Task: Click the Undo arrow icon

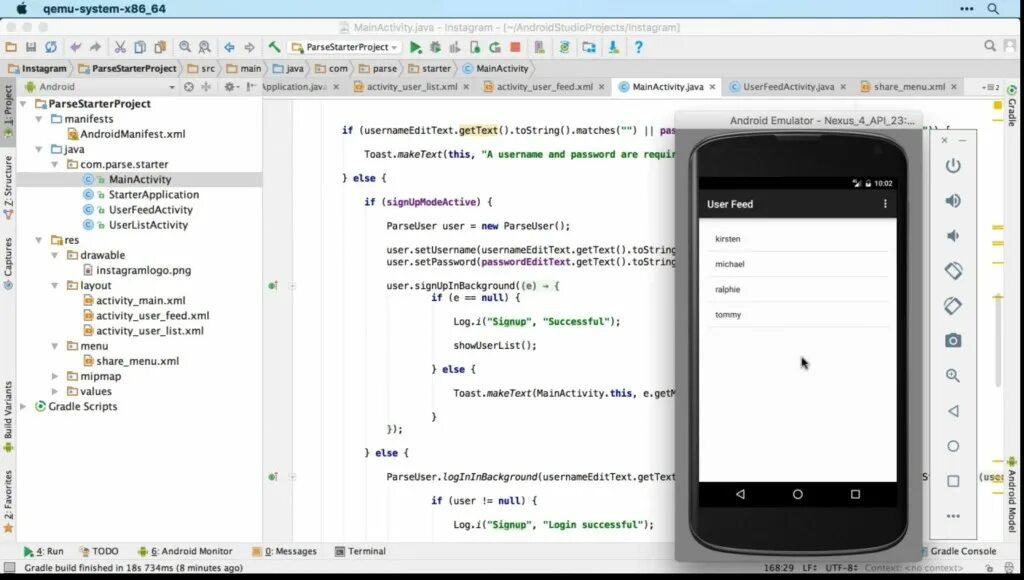Action: pyautogui.click(x=75, y=47)
